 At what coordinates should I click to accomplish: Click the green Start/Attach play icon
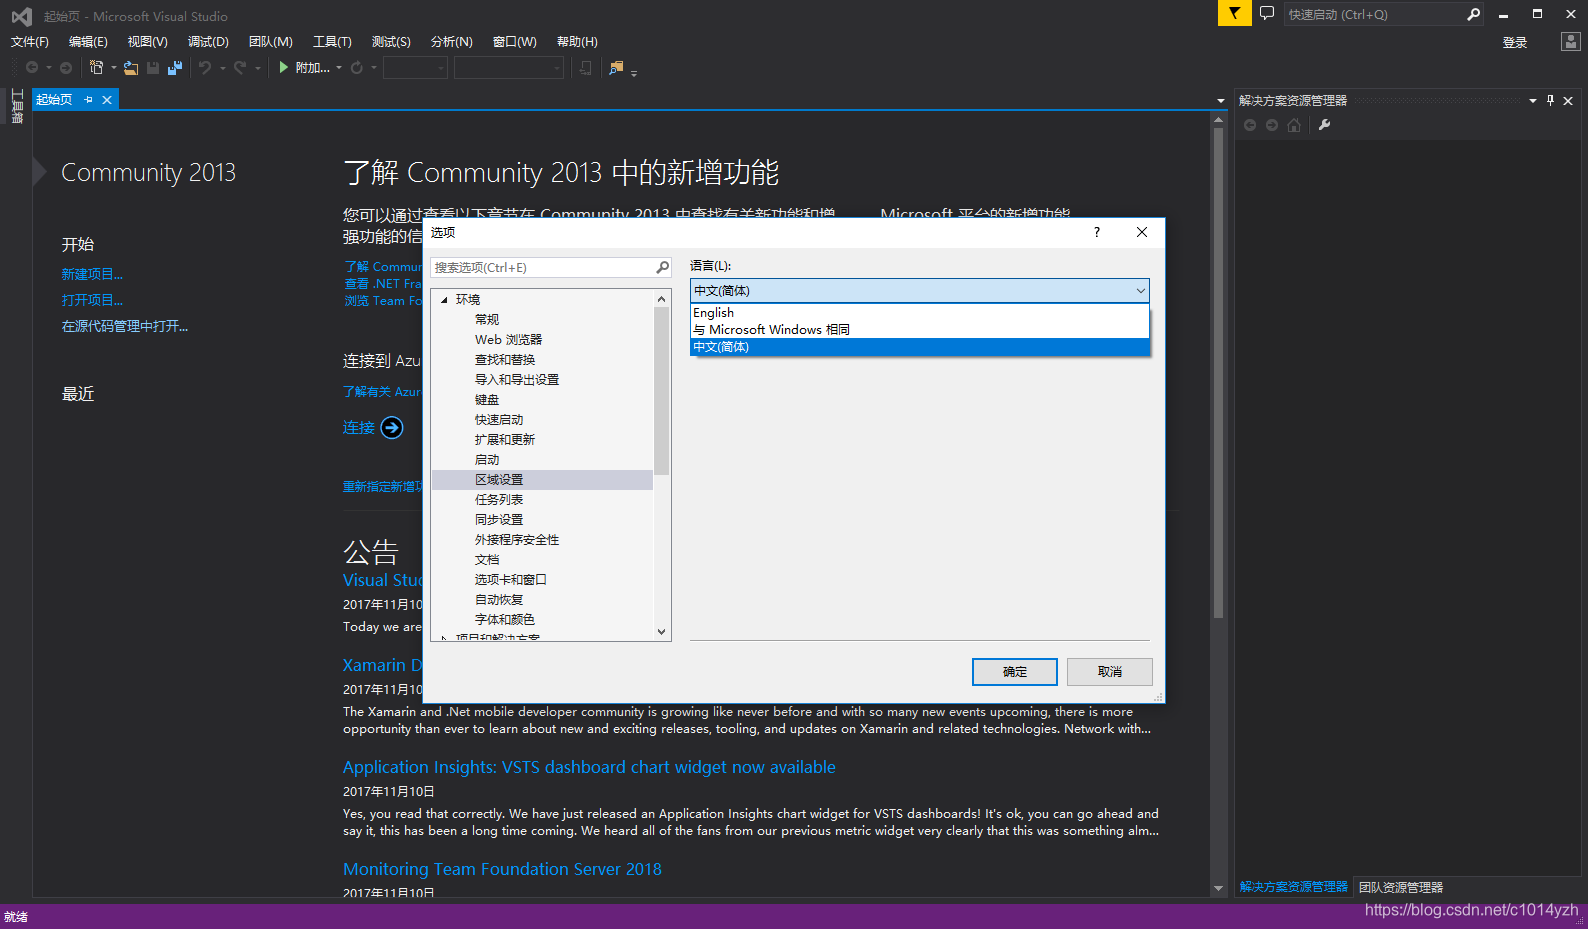pyautogui.click(x=284, y=67)
